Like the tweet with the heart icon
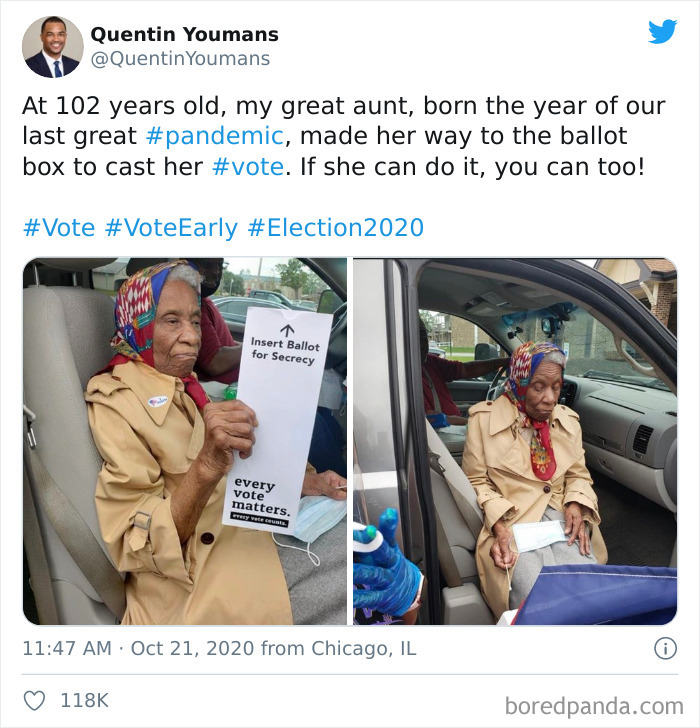The width and height of the screenshot is (700, 728). pyautogui.click(x=34, y=700)
